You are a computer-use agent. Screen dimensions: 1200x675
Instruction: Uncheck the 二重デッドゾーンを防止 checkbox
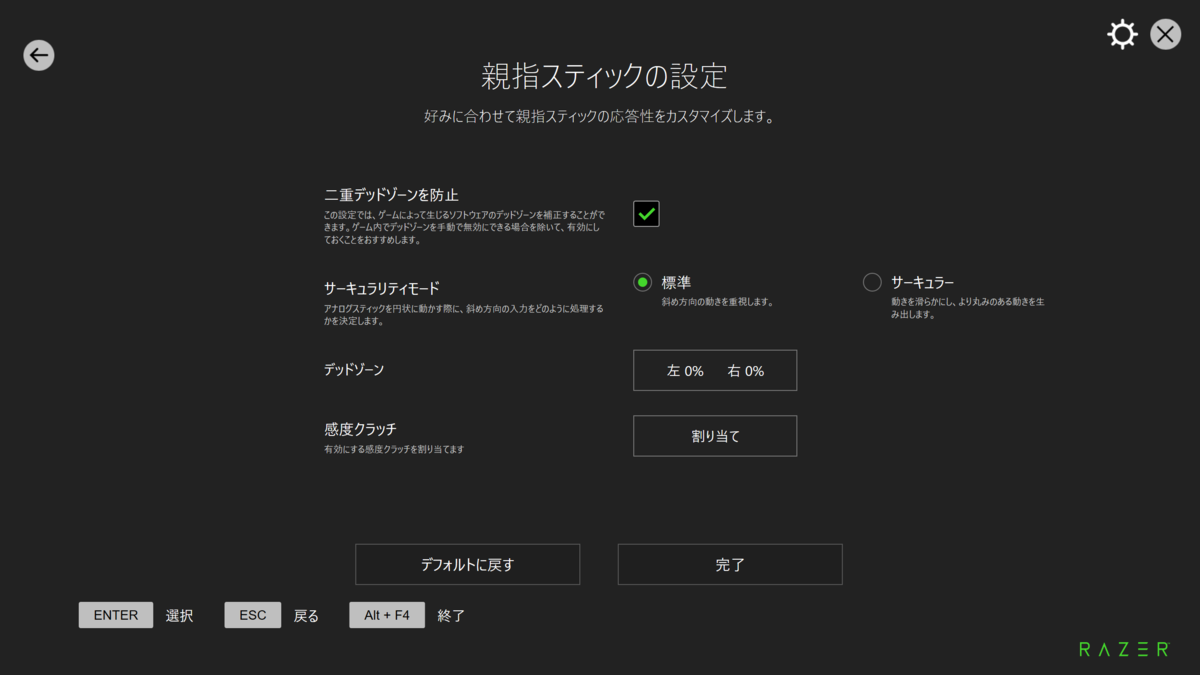[646, 213]
